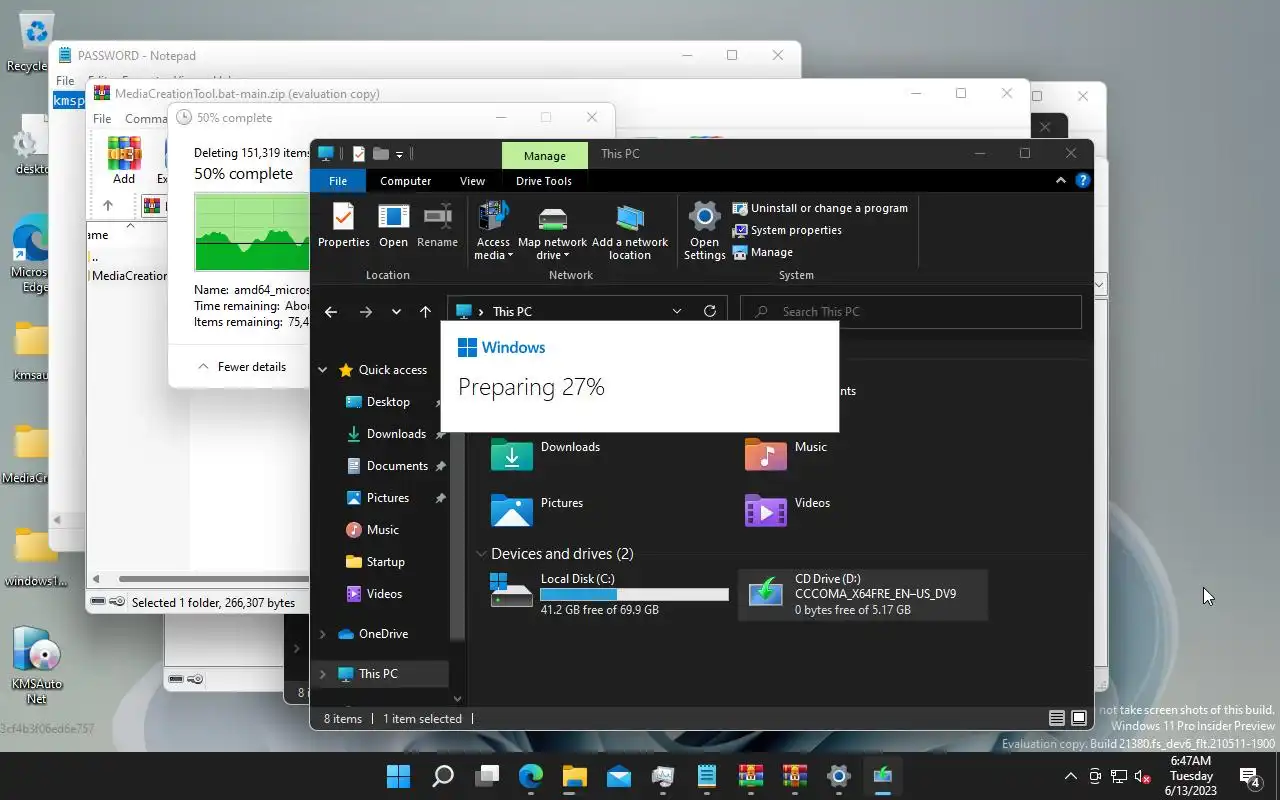Open the Access media dropdown
The width and height of the screenshot is (1280, 800).
point(493,232)
